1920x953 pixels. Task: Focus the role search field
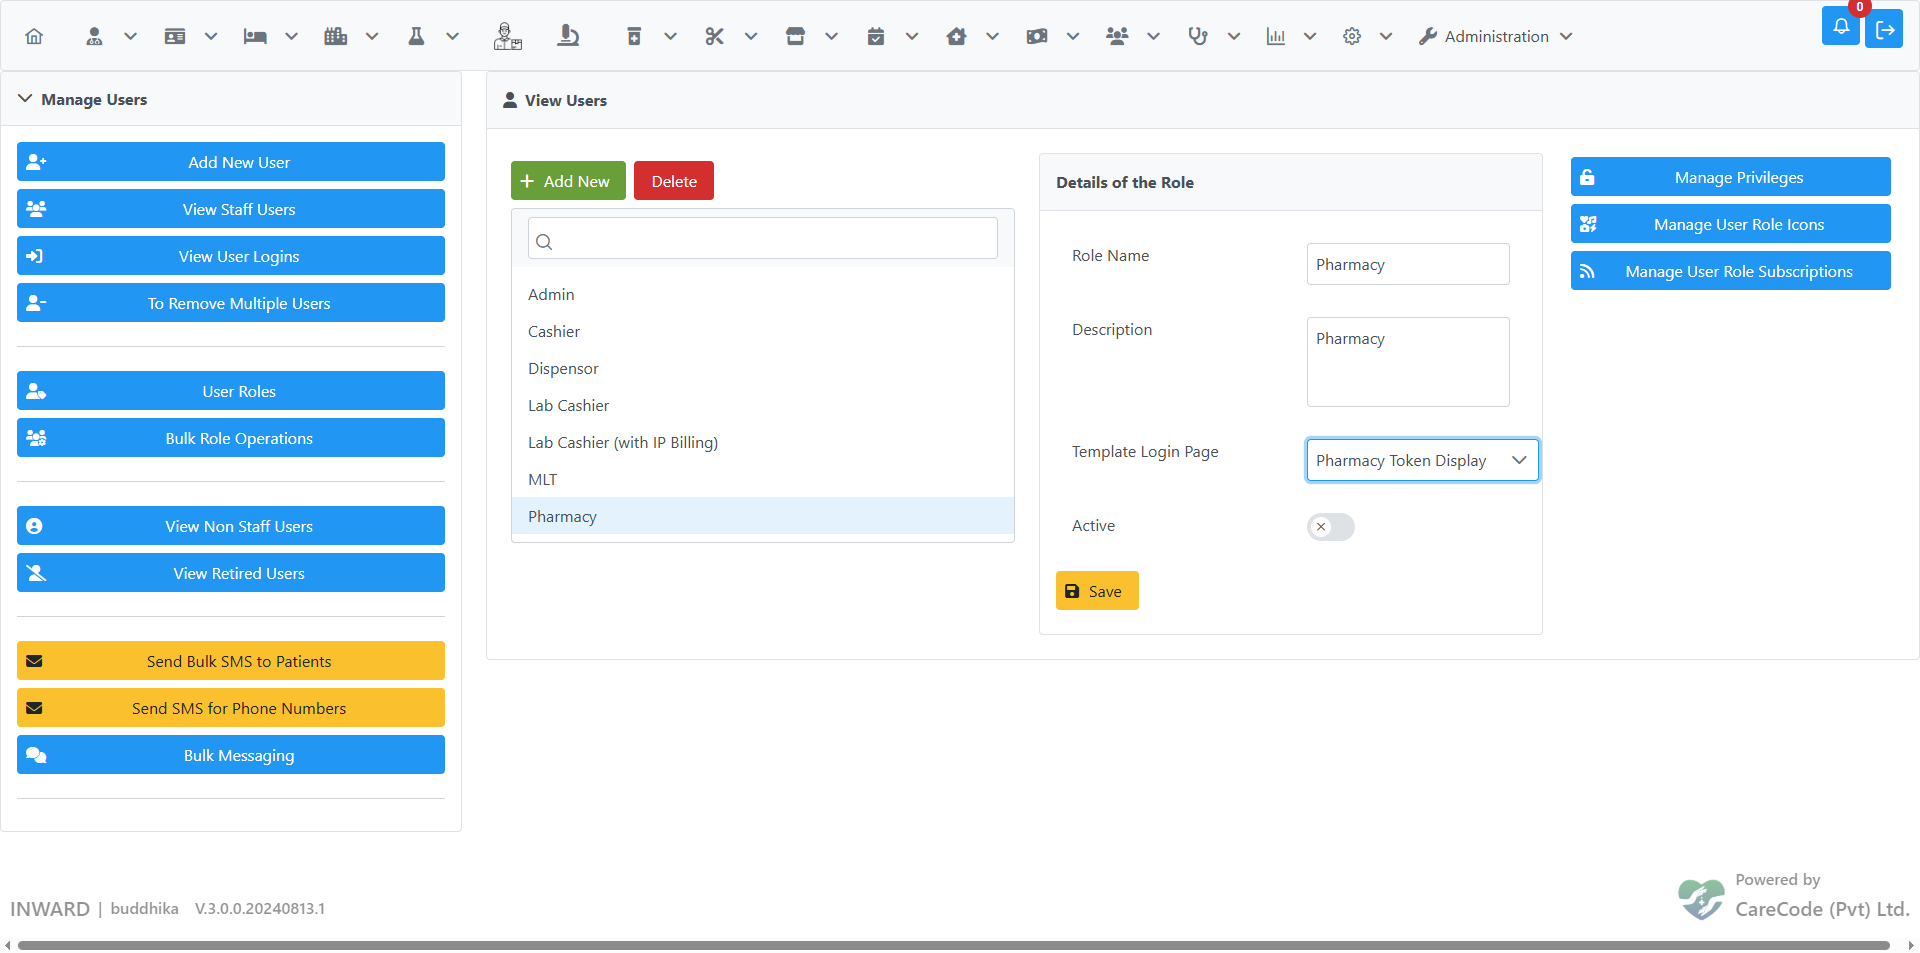click(763, 238)
